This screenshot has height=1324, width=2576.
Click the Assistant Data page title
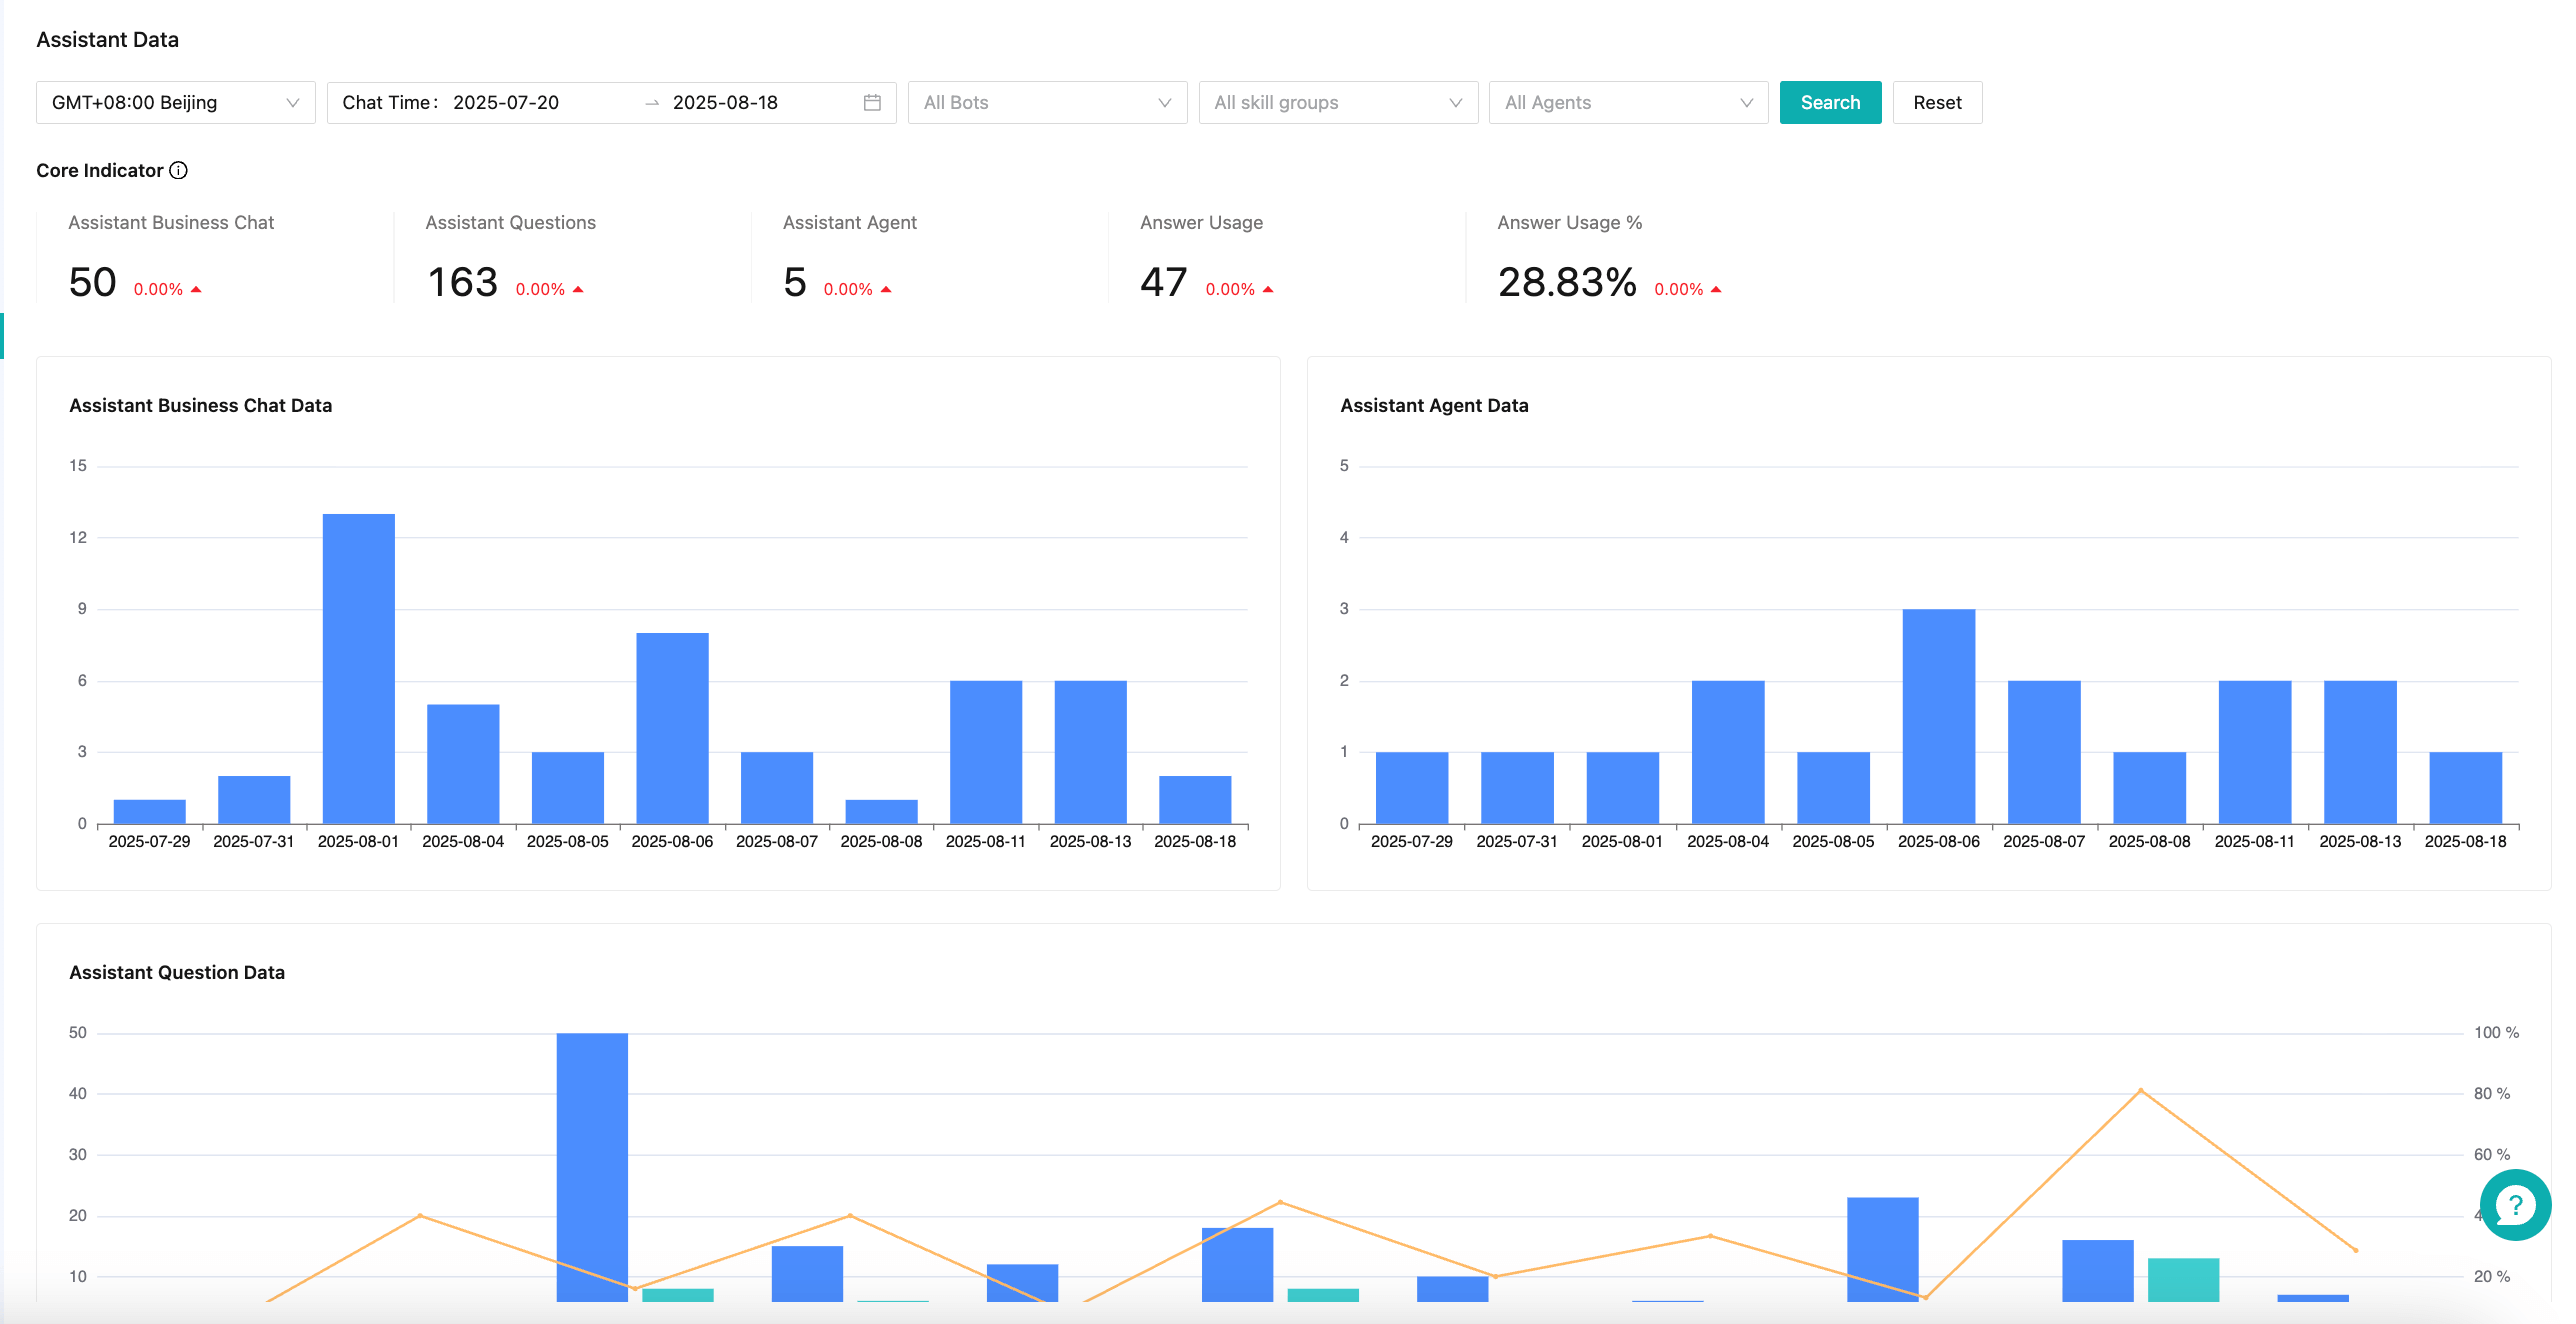click(108, 40)
